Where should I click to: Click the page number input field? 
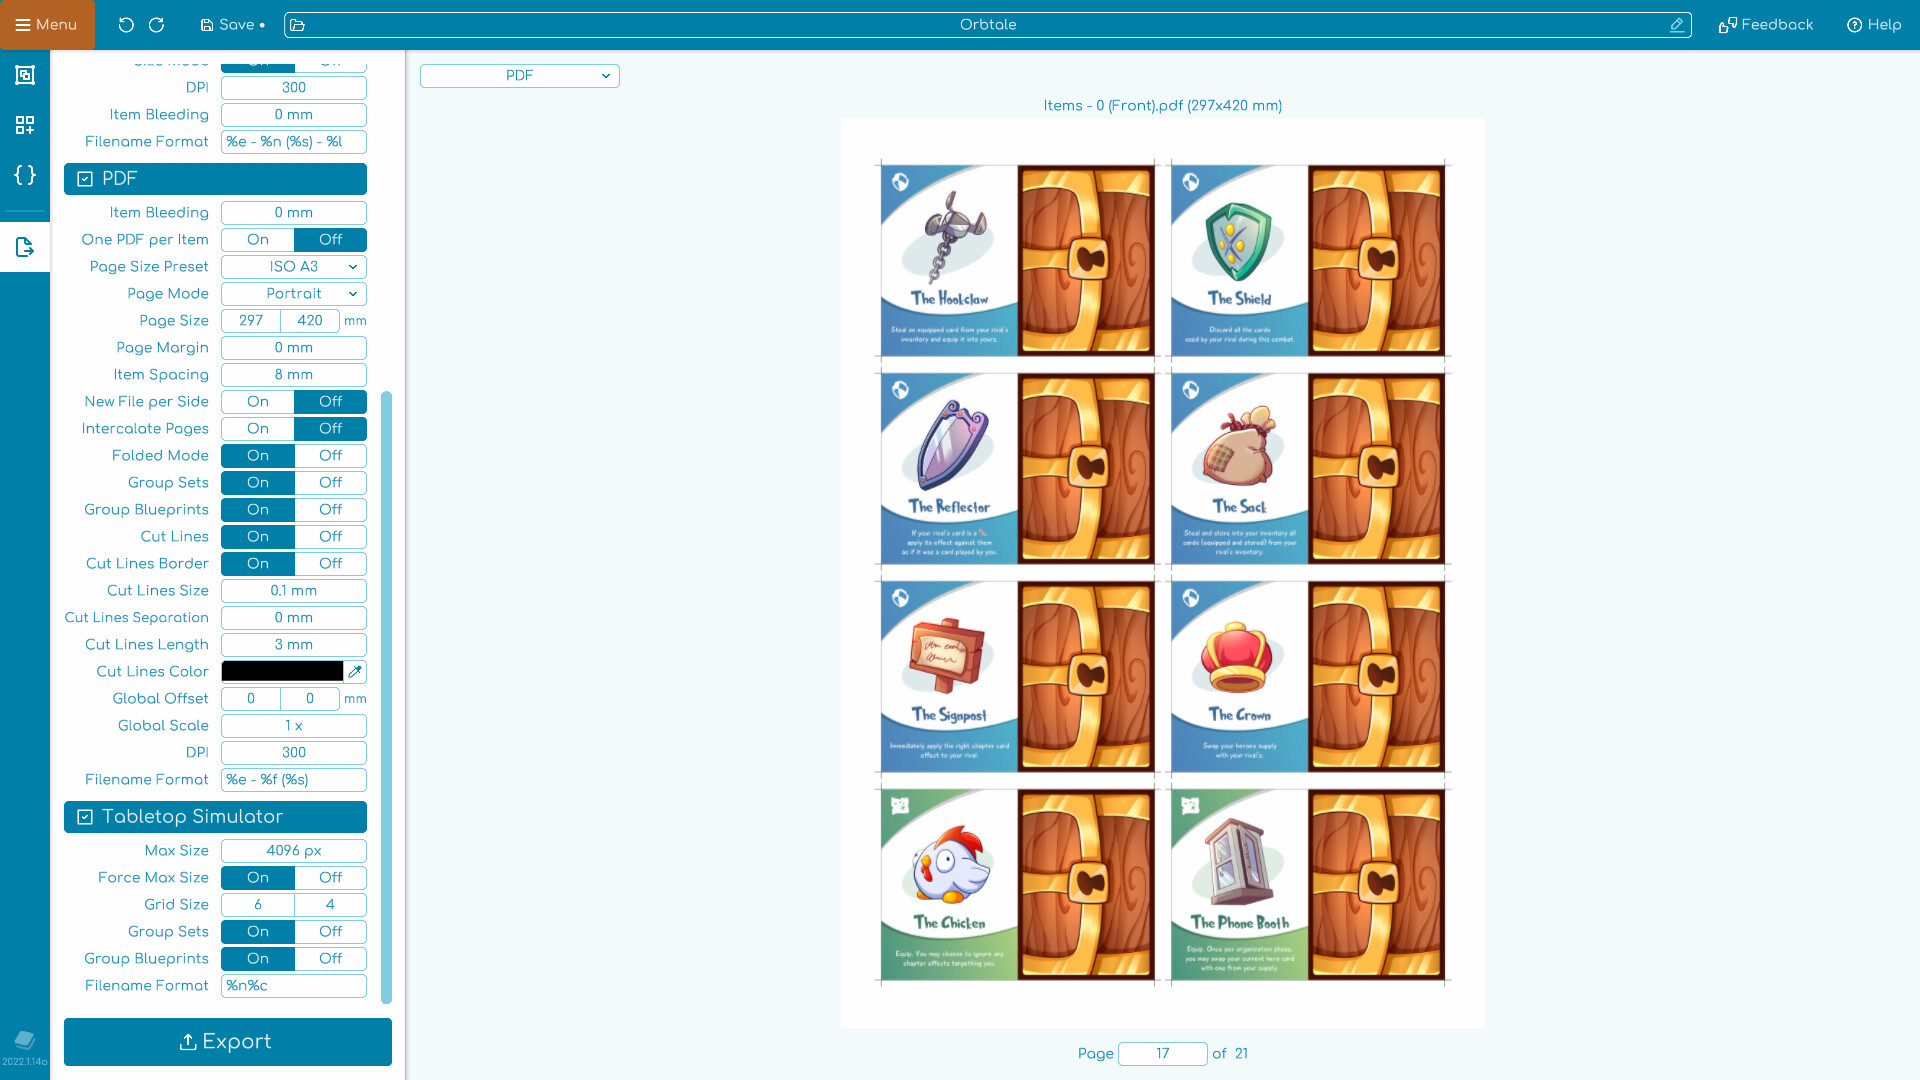[1162, 1054]
